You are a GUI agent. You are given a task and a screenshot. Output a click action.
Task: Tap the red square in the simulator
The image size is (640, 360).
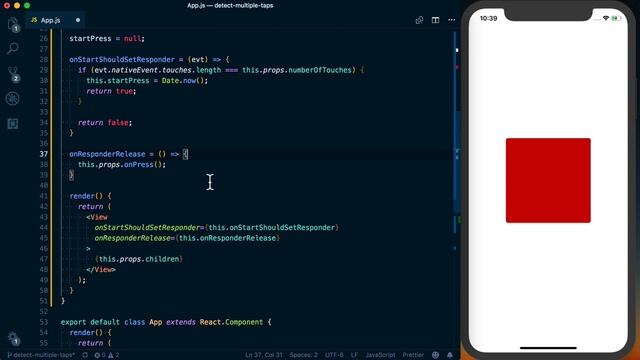pyautogui.click(x=548, y=180)
